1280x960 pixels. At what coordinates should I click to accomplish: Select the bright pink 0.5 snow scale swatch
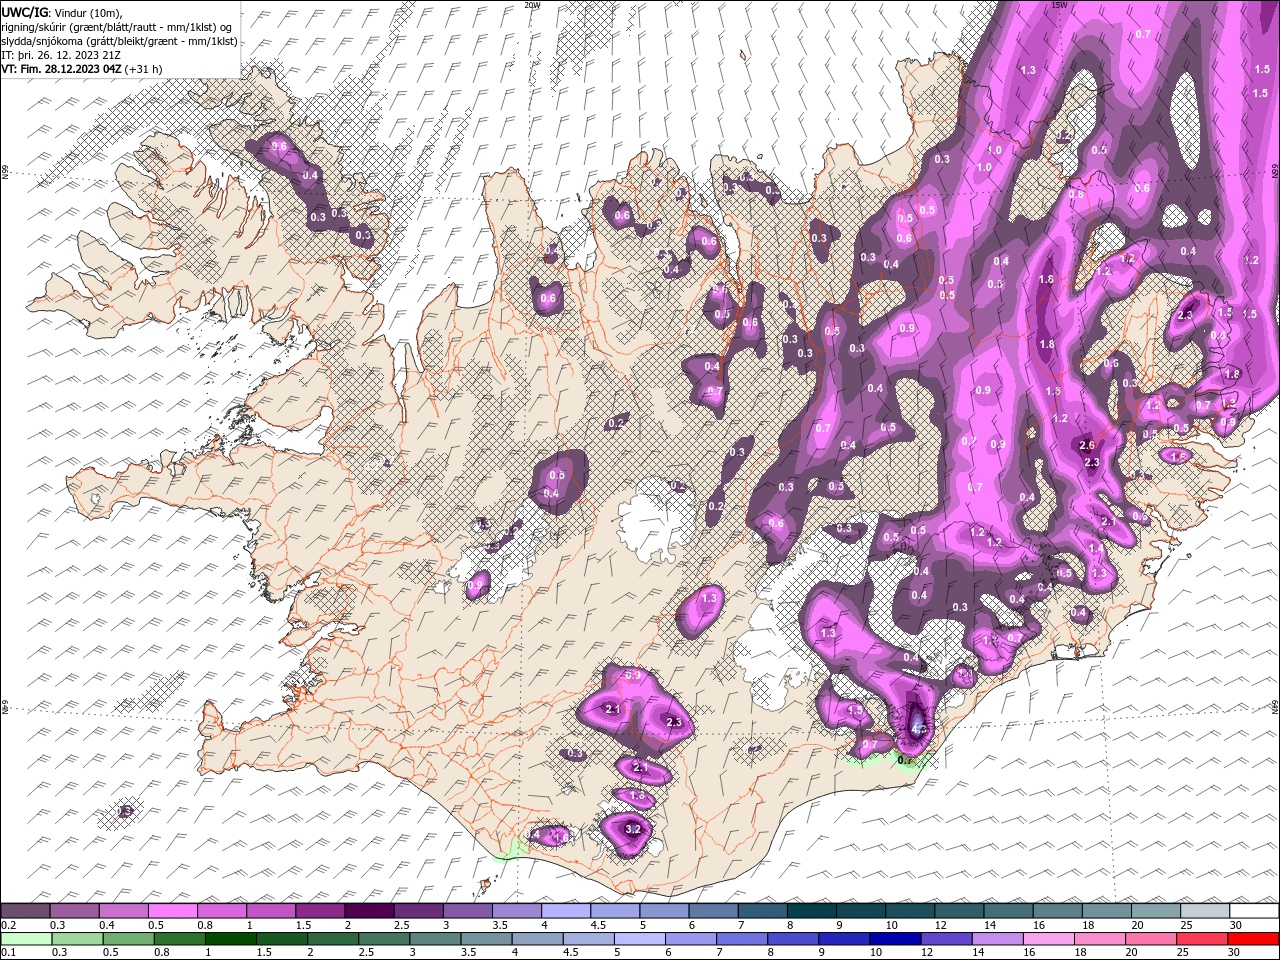coord(172,910)
